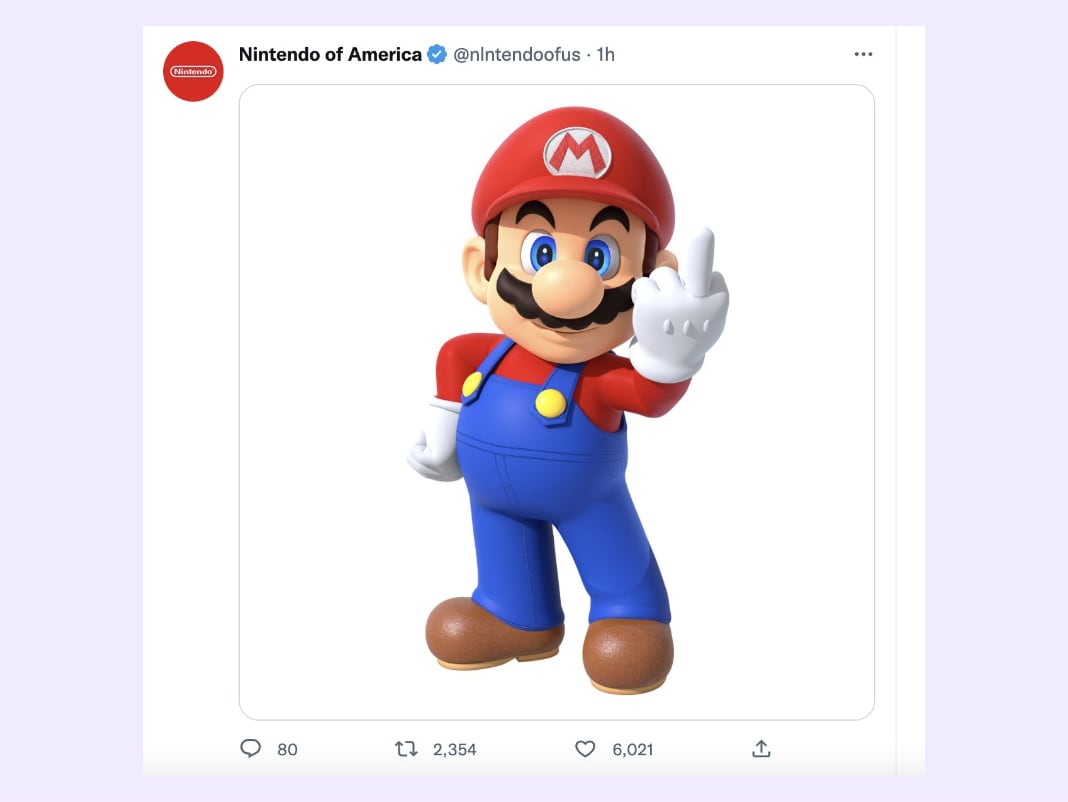Click the Nintendo wordmark inside the avatar
Viewport: 1068px width, 802px height.
point(193,71)
